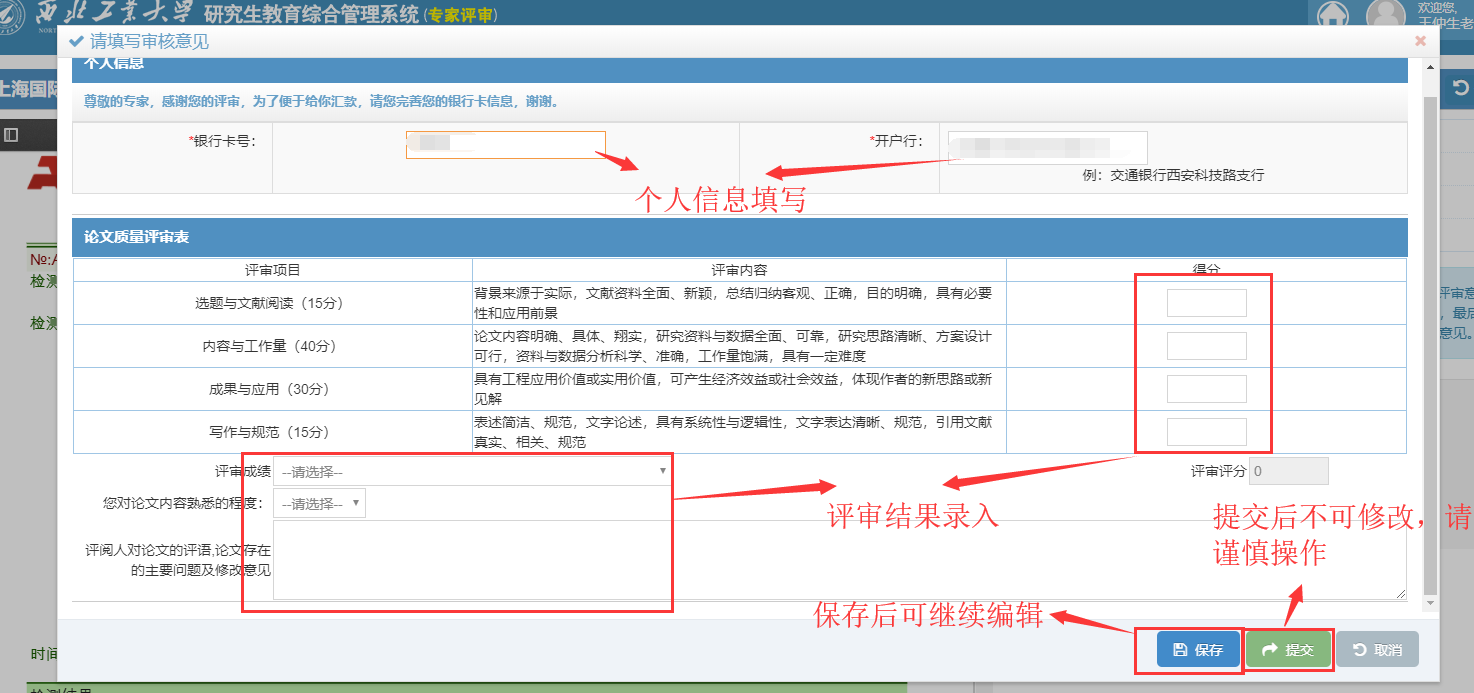Screen dimensions: 1474x693
Task: Click the scrollbar down arrow in the dialog
Action: click(x=1430, y=603)
